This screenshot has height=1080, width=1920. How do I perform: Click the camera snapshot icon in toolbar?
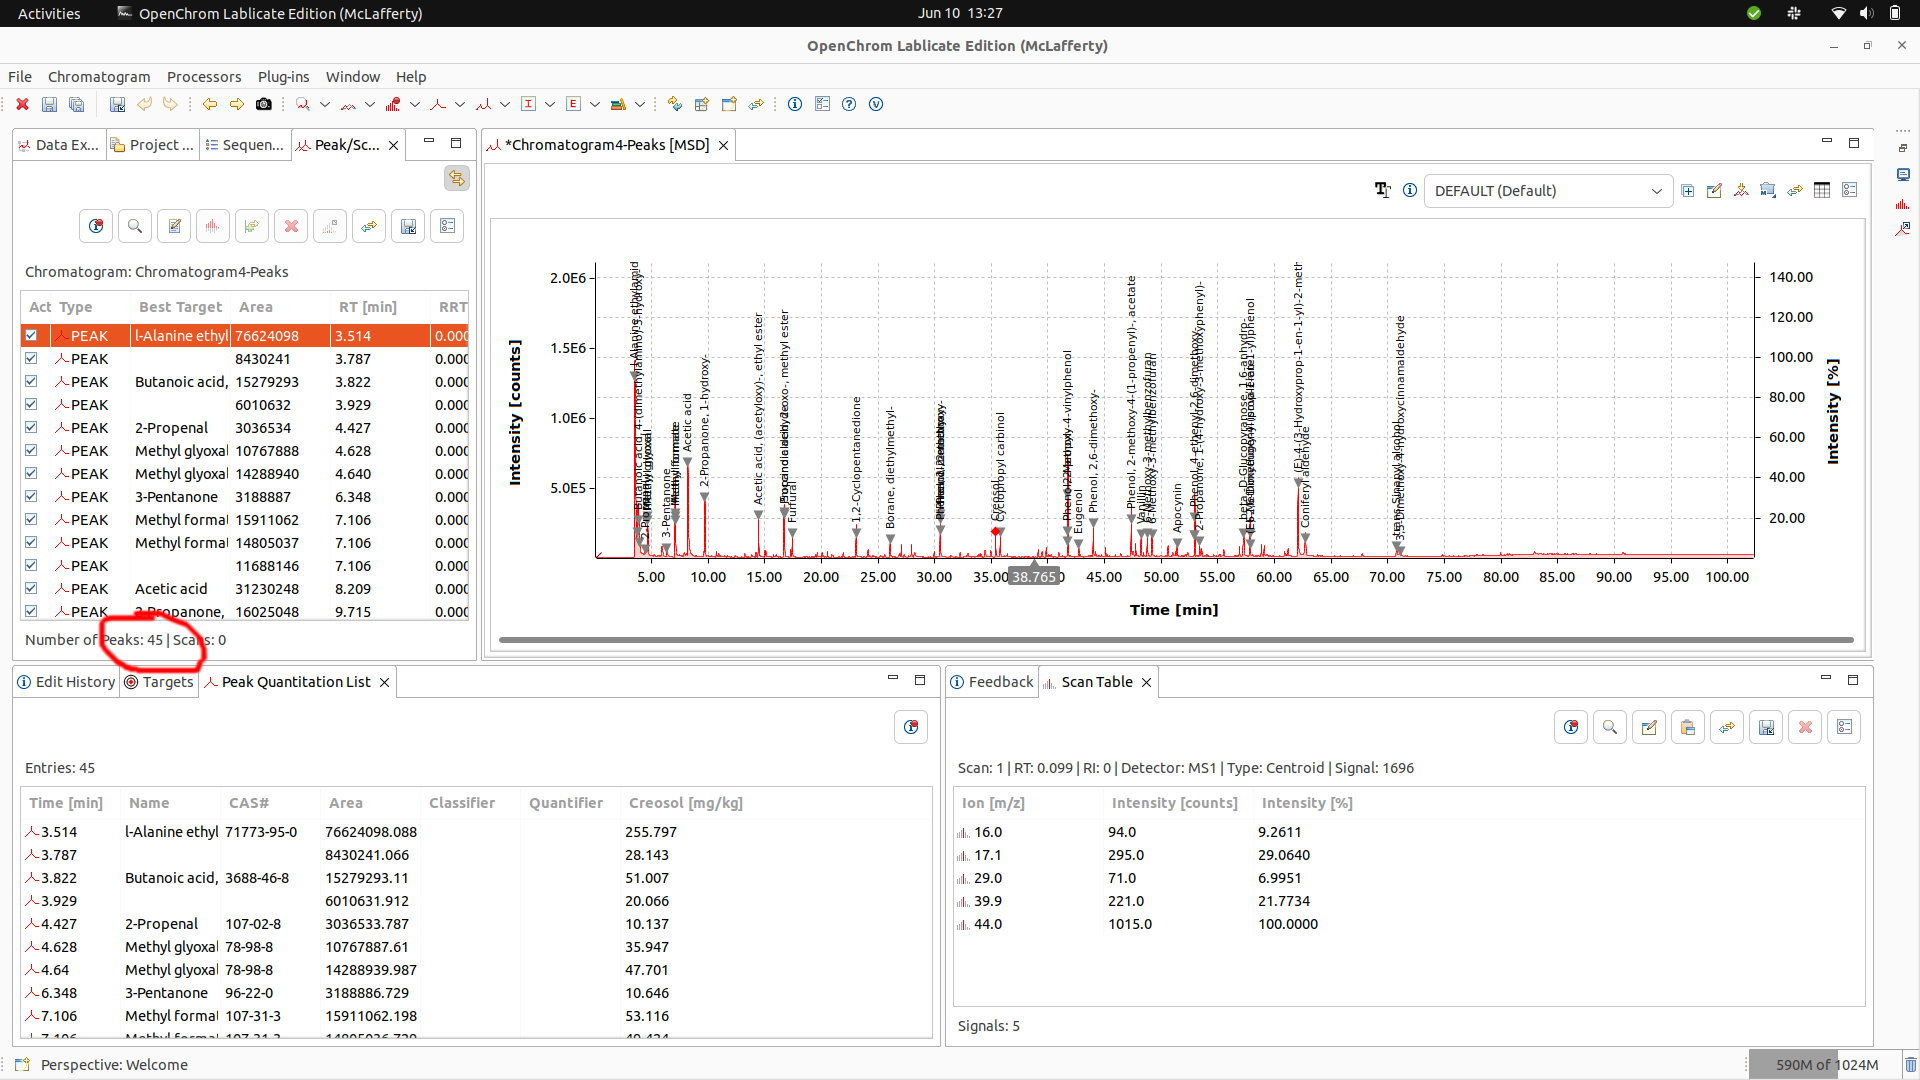tap(264, 104)
